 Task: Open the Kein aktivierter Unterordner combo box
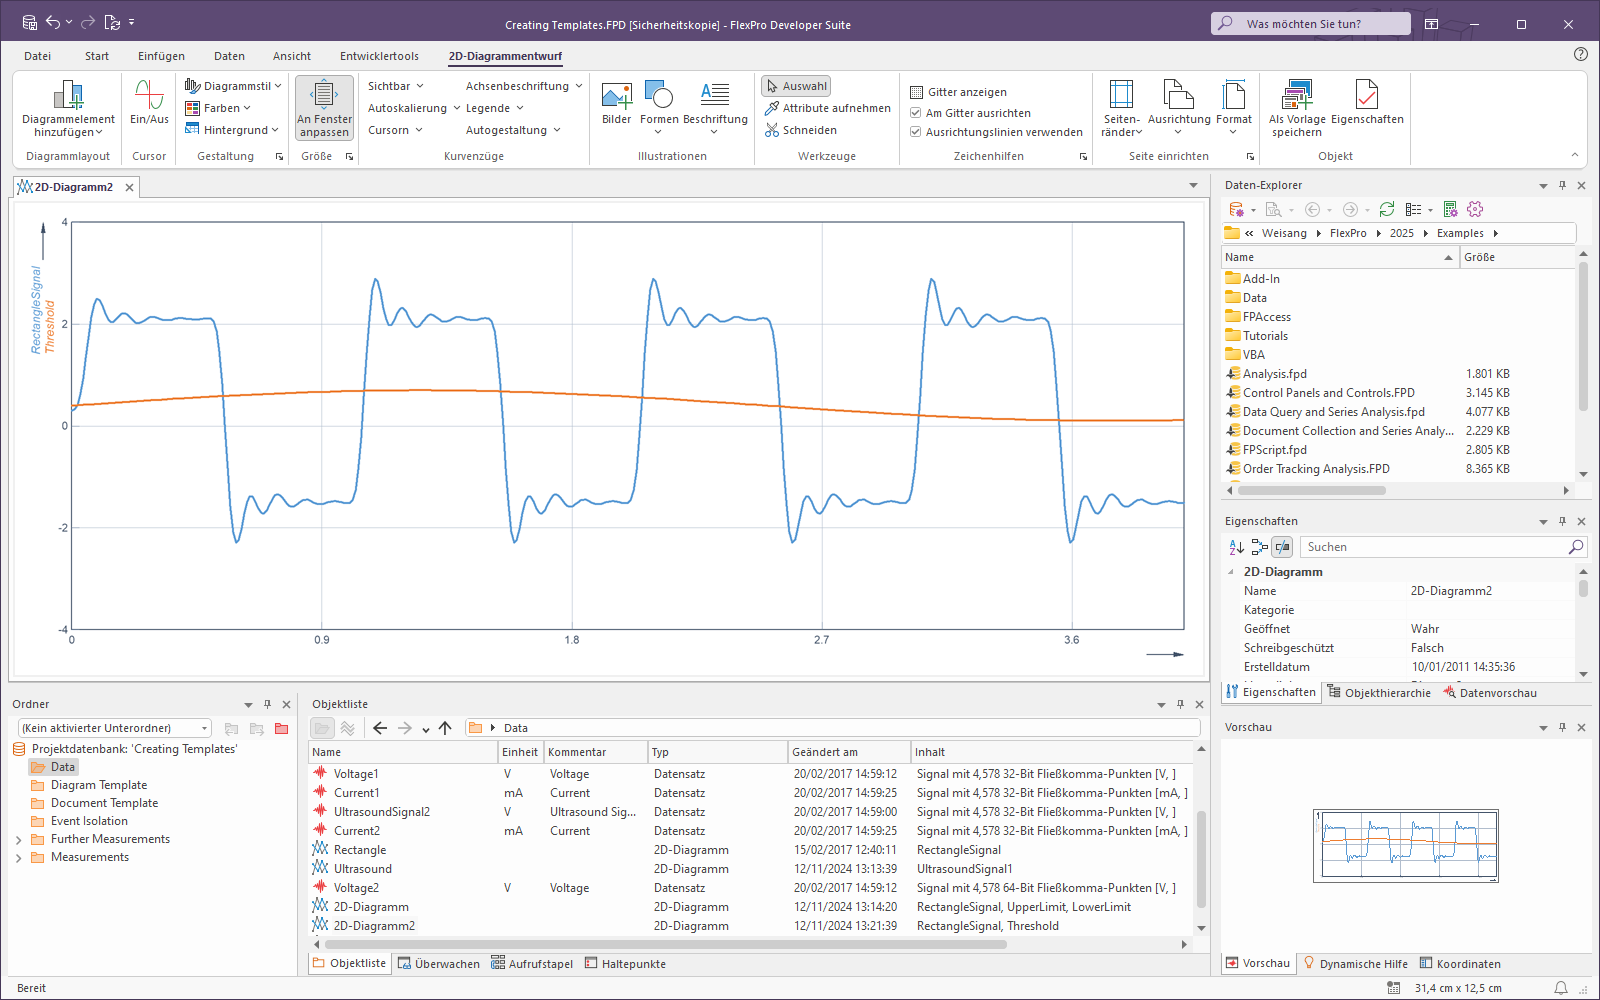click(115, 728)
